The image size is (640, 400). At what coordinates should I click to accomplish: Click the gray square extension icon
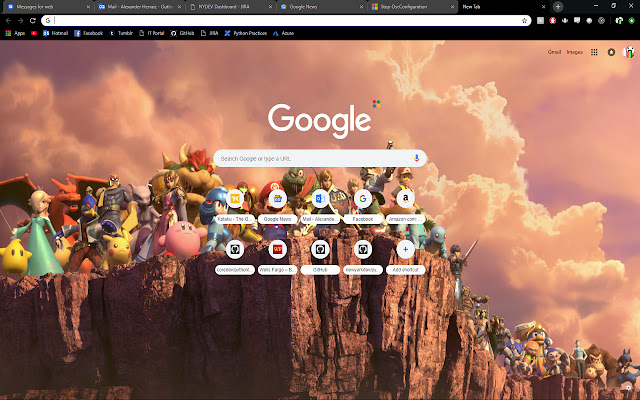540,20
